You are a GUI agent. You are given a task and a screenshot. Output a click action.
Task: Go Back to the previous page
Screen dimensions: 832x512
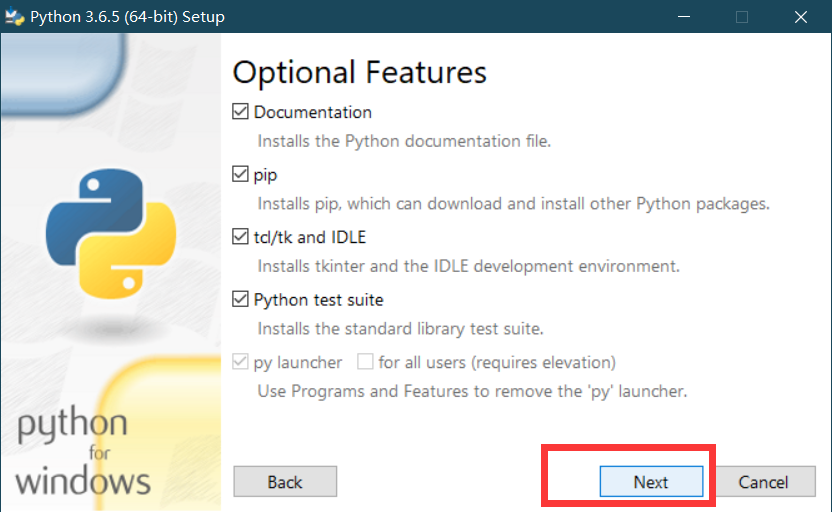click(x=285, y=482)
